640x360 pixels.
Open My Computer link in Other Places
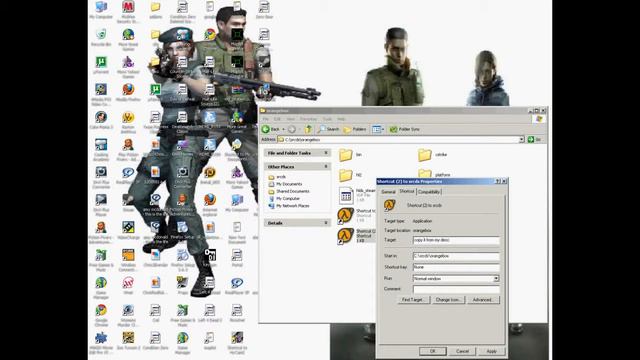tap(288, 199)
